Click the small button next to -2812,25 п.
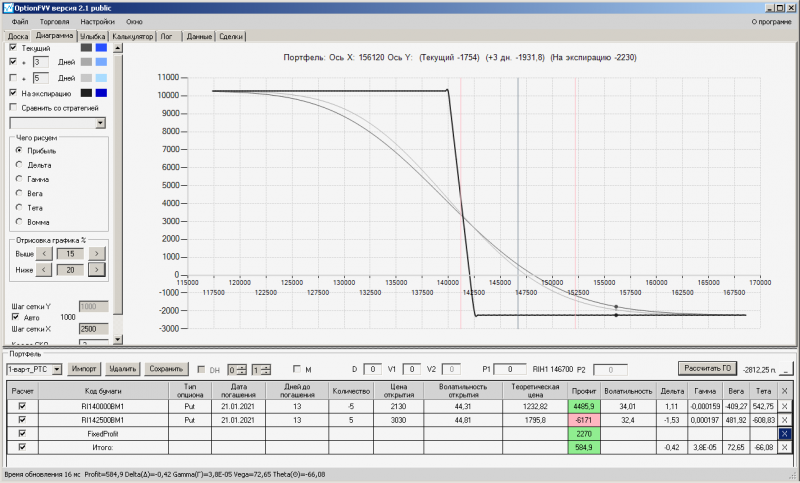 click(788, 369)
